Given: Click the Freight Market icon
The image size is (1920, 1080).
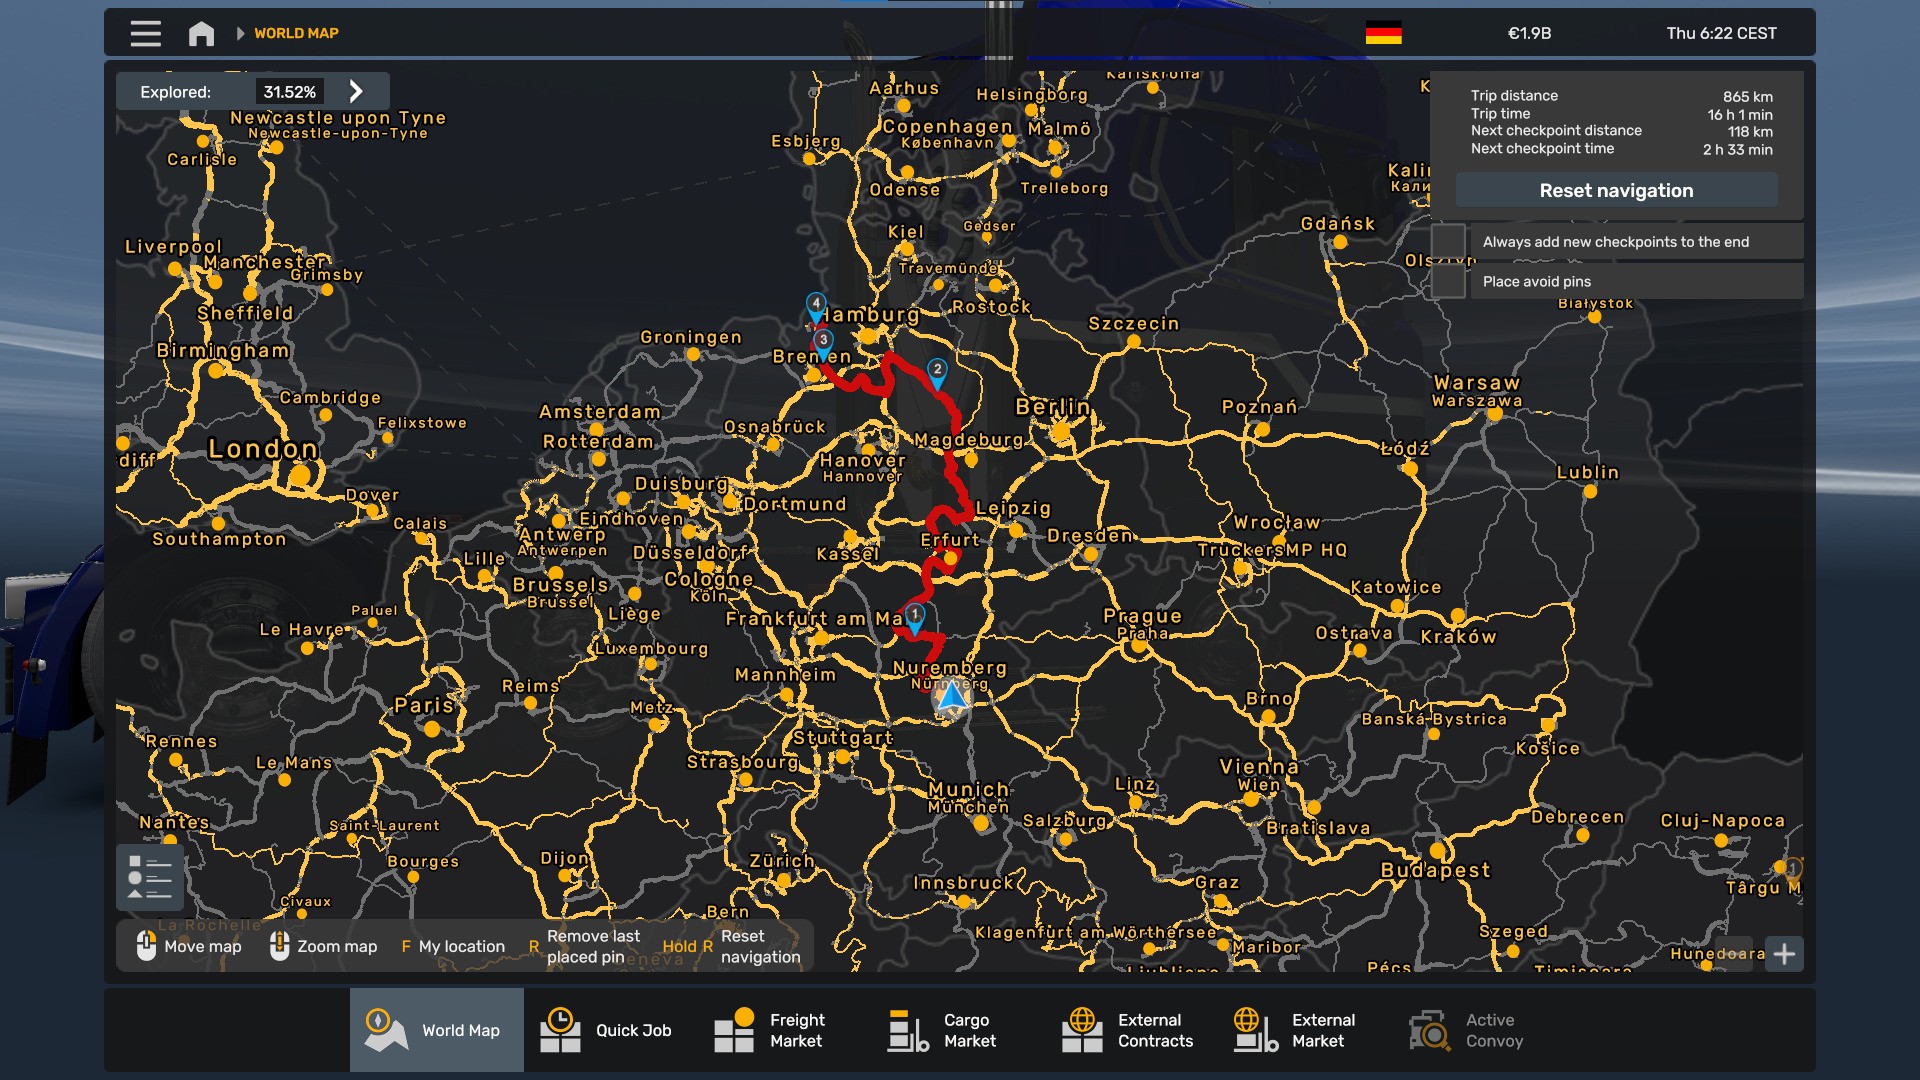Looking at the screenshot, I should 734,1030.
